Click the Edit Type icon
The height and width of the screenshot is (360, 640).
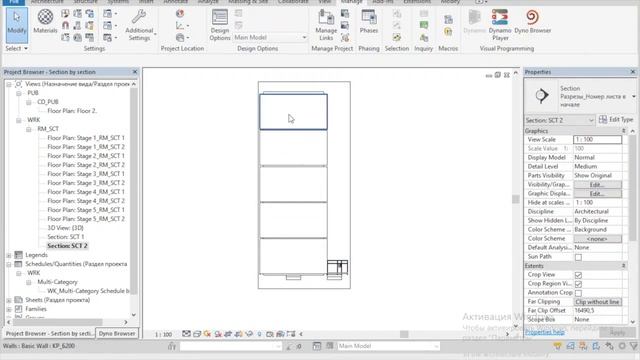tap(603, 120)
